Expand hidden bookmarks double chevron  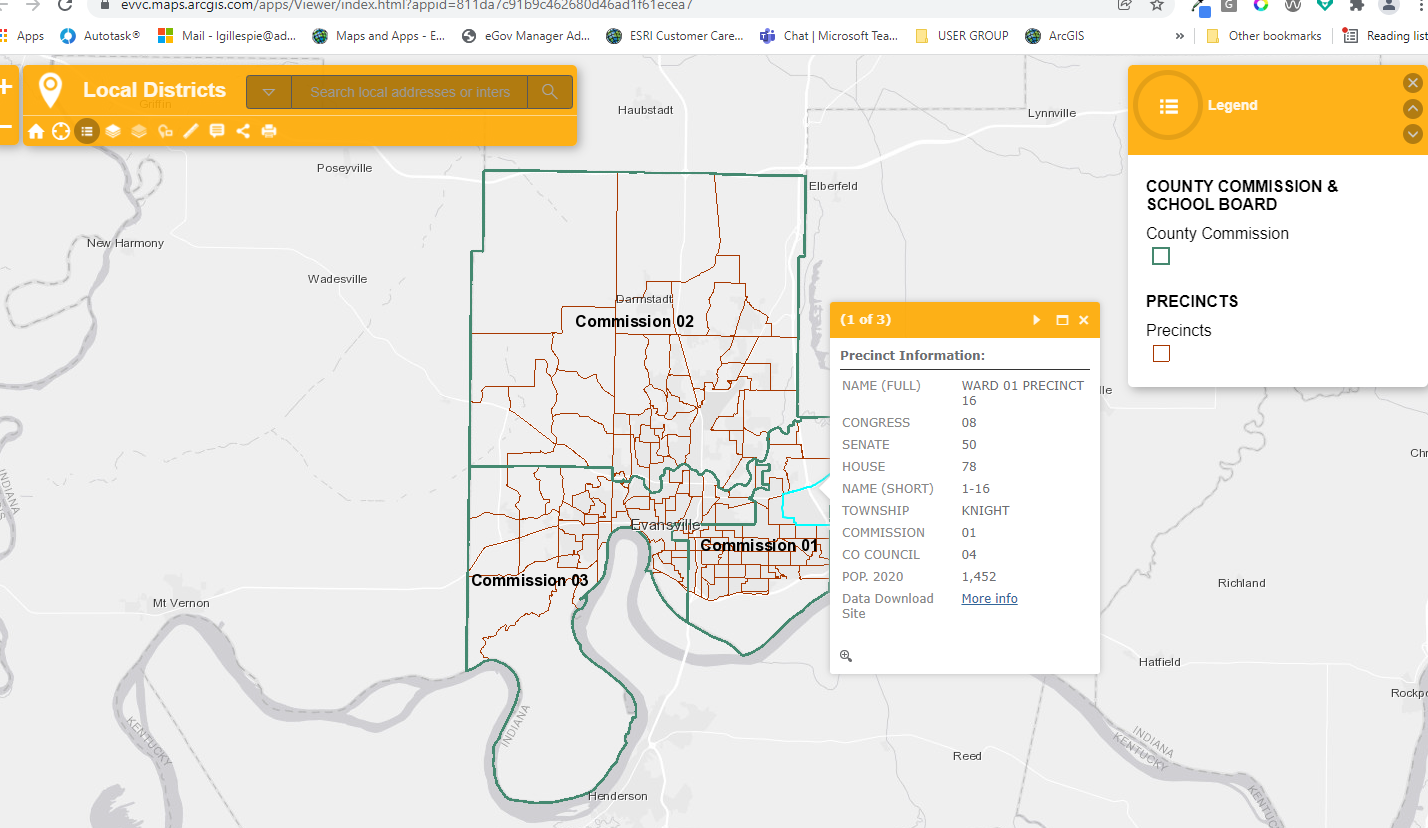click(x=1180, y=36)
